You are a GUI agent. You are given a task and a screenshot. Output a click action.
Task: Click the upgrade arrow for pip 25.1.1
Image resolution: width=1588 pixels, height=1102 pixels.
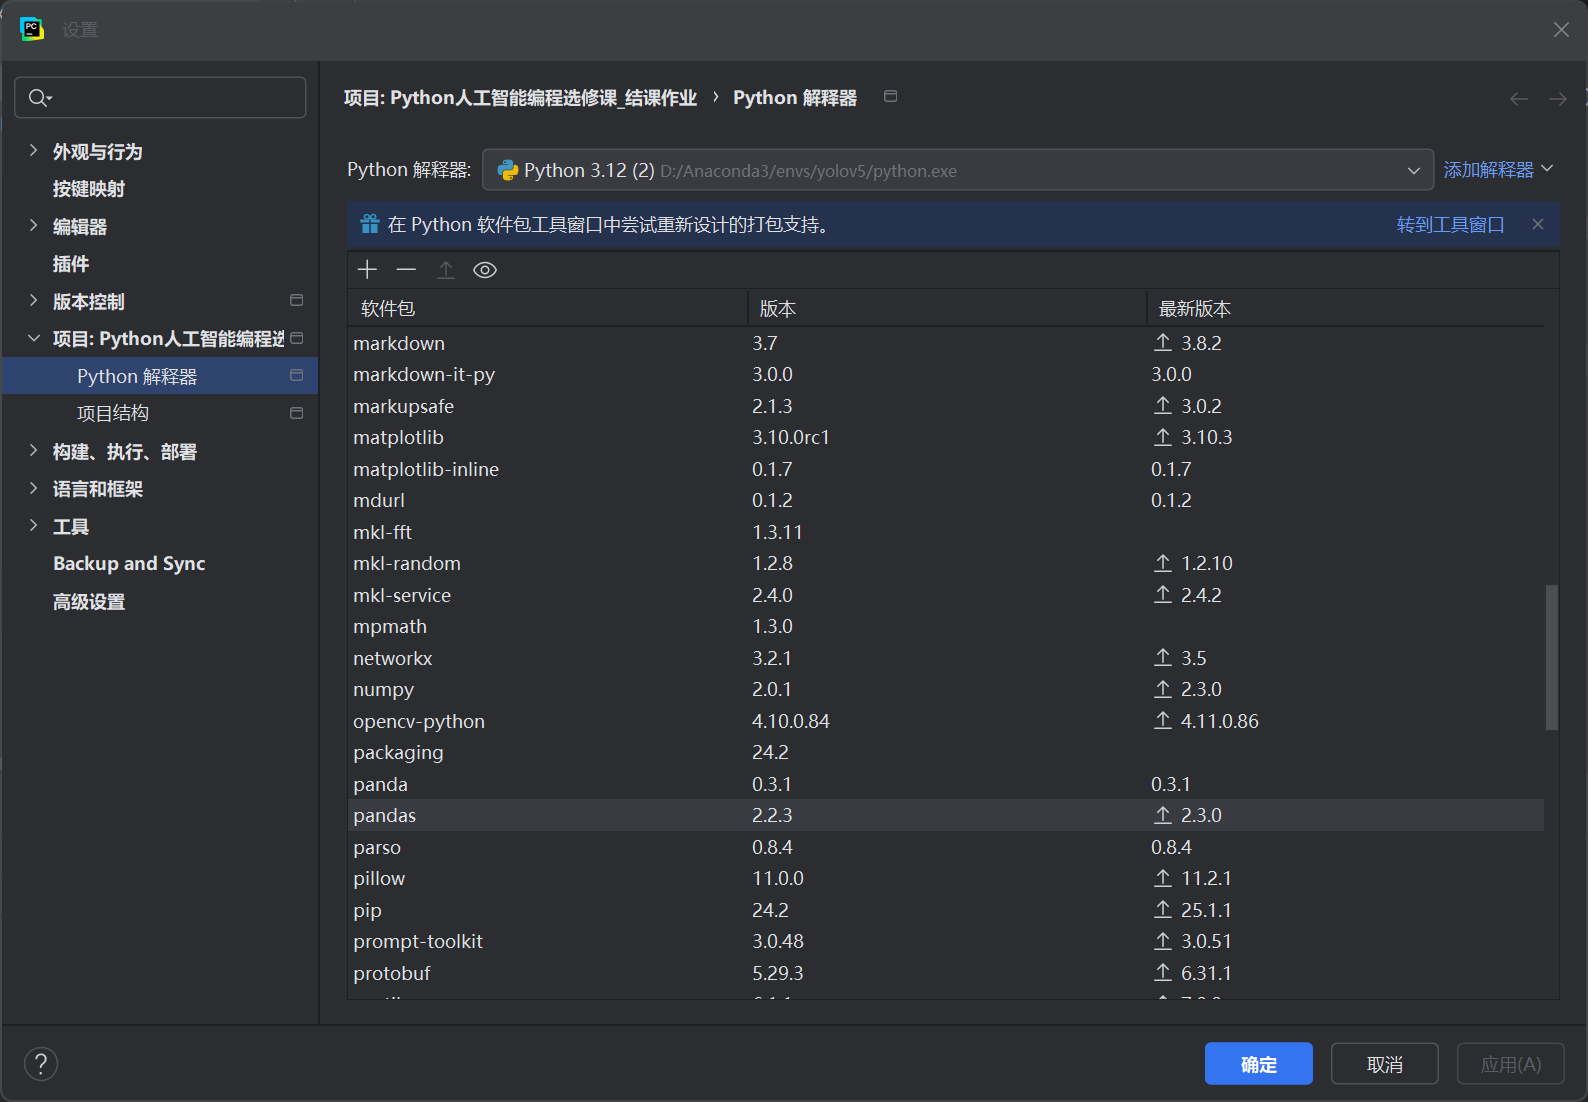pos(1163,910)
